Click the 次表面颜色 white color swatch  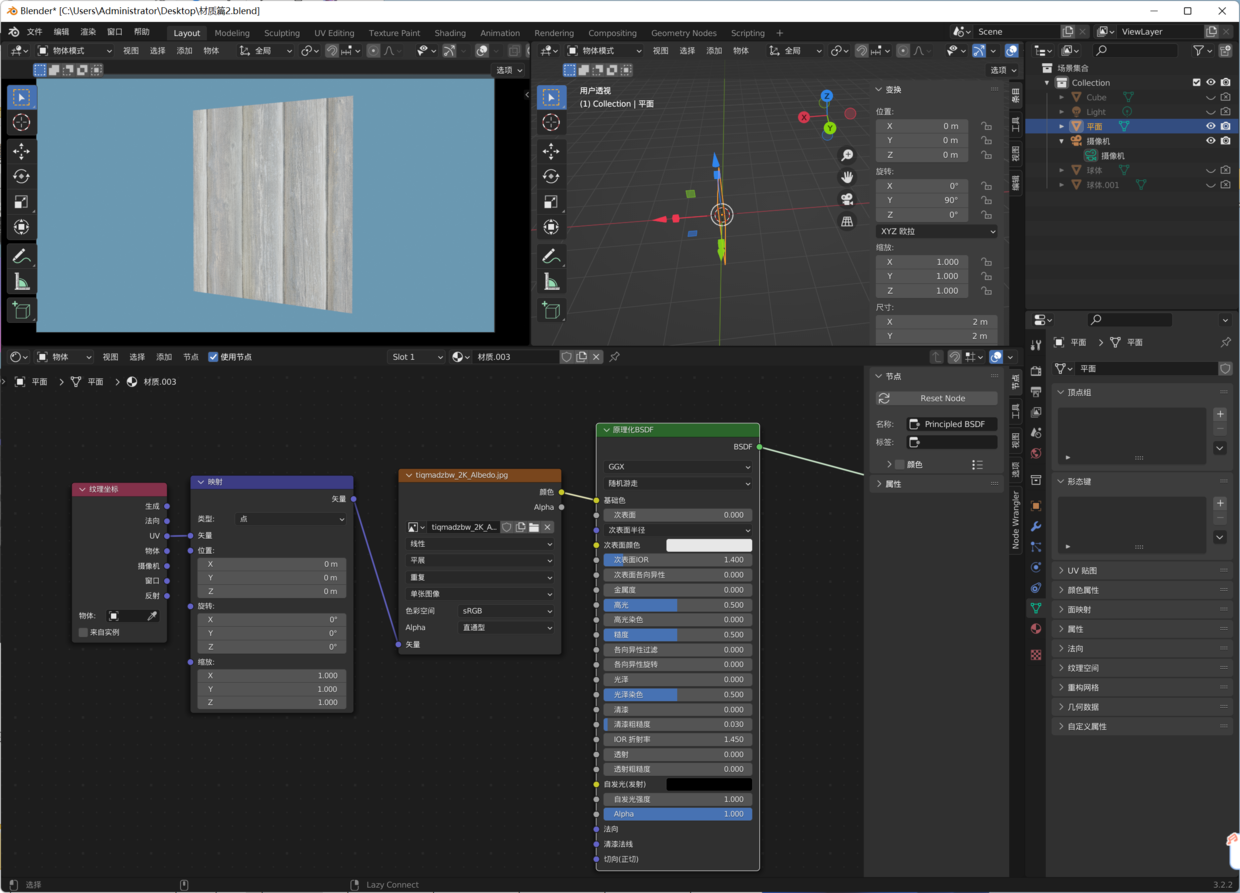click(x=709, y=545)
